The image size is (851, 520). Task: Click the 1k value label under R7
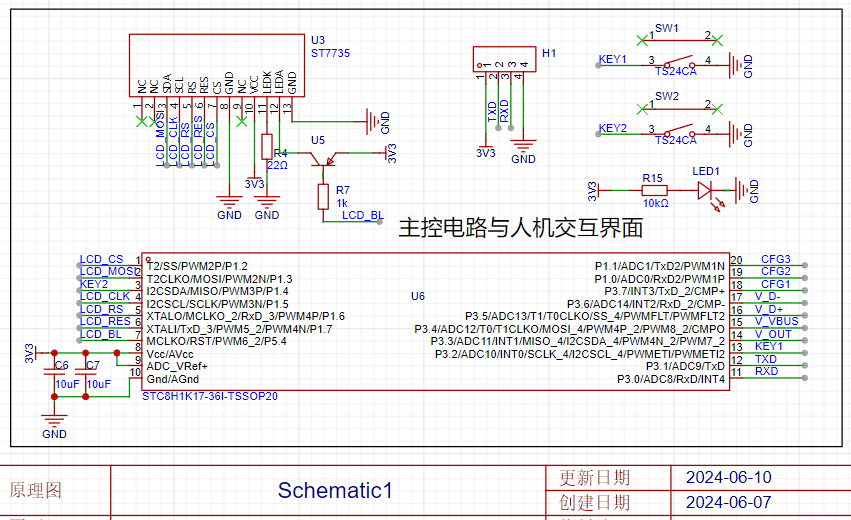(342, 203)
